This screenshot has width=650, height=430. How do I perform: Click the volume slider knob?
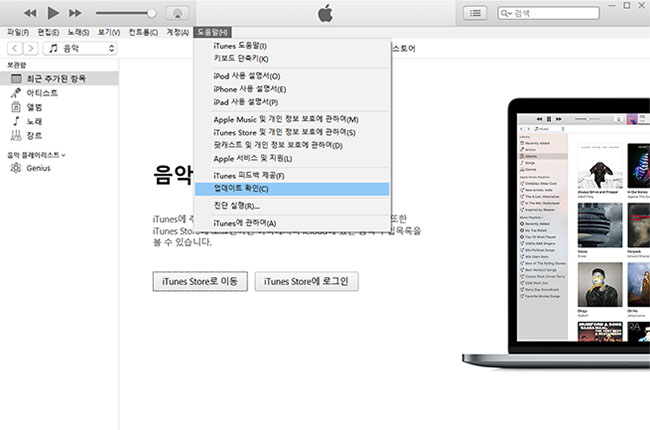(x=152, y=13)
